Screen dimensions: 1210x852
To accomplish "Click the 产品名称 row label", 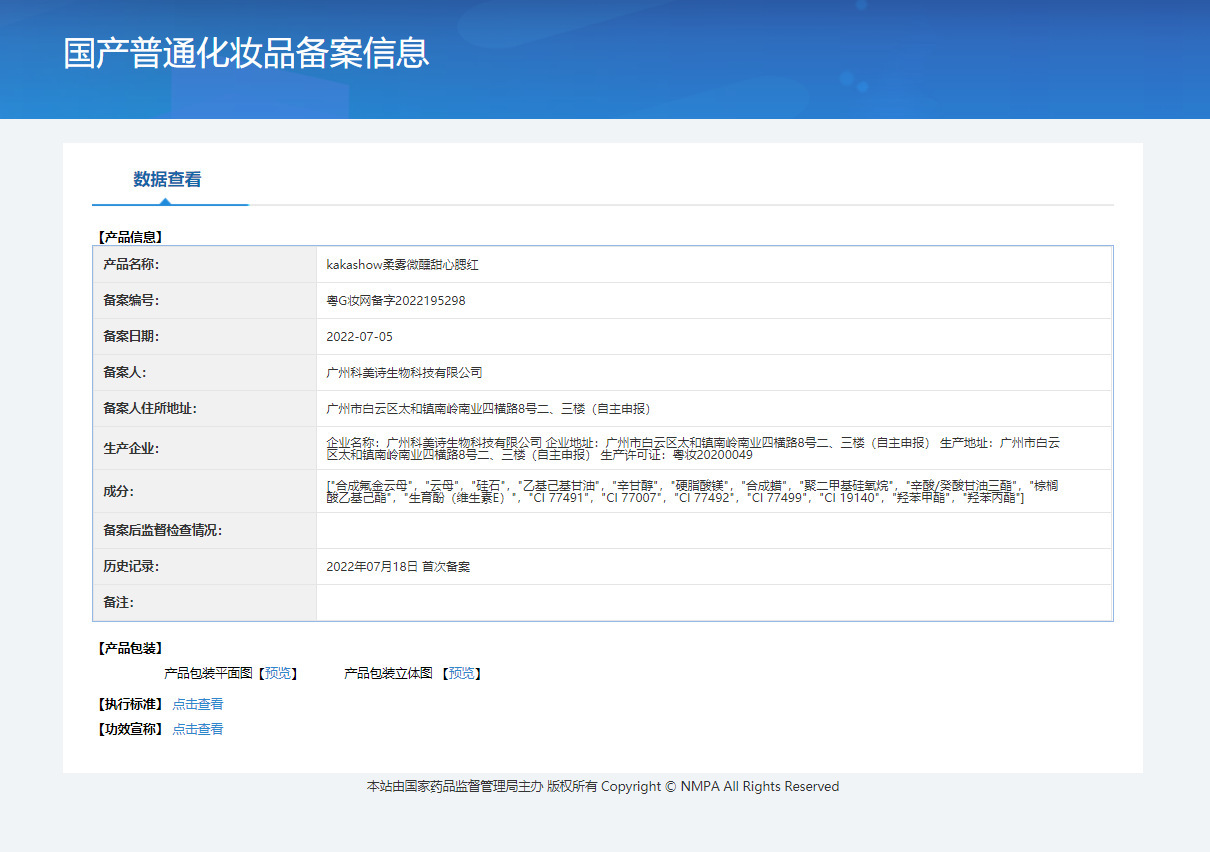I will 131,265.
